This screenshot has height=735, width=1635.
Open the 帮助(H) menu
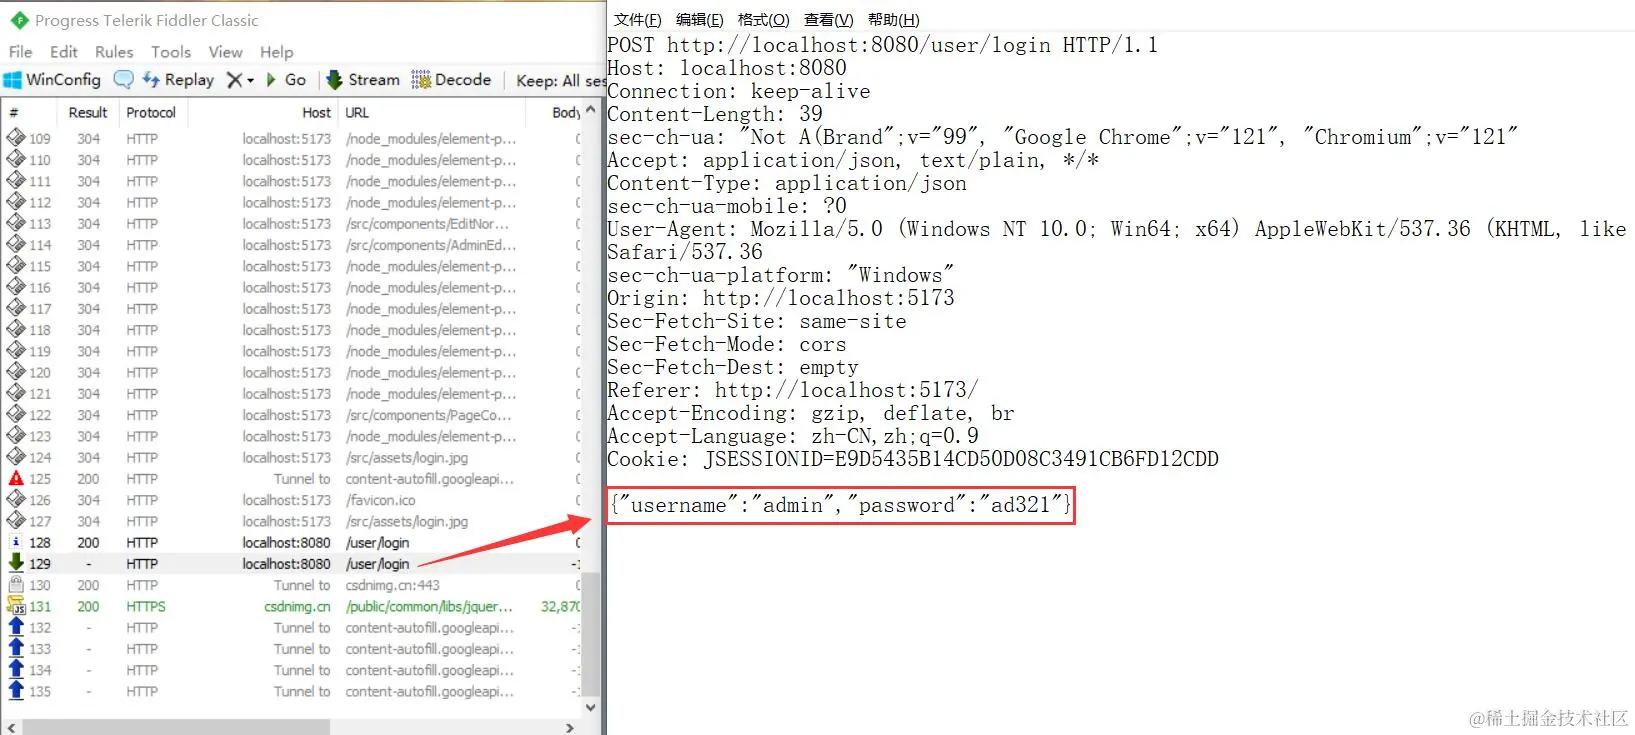(893, 20)
